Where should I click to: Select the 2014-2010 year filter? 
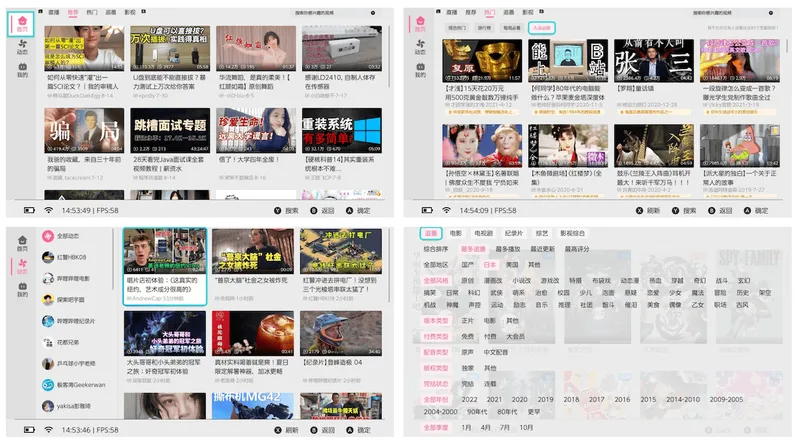(x=683, y=400)
